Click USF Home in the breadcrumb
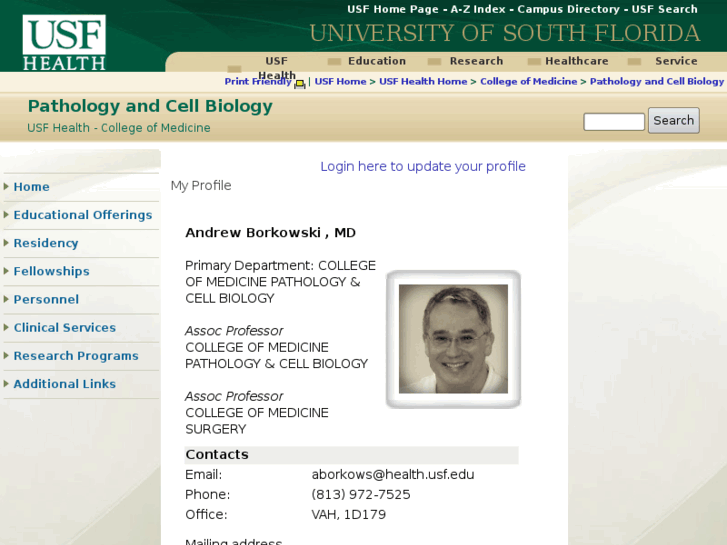Image resolution: width=727 pixels, height=545 pixels. click(340, 82)
